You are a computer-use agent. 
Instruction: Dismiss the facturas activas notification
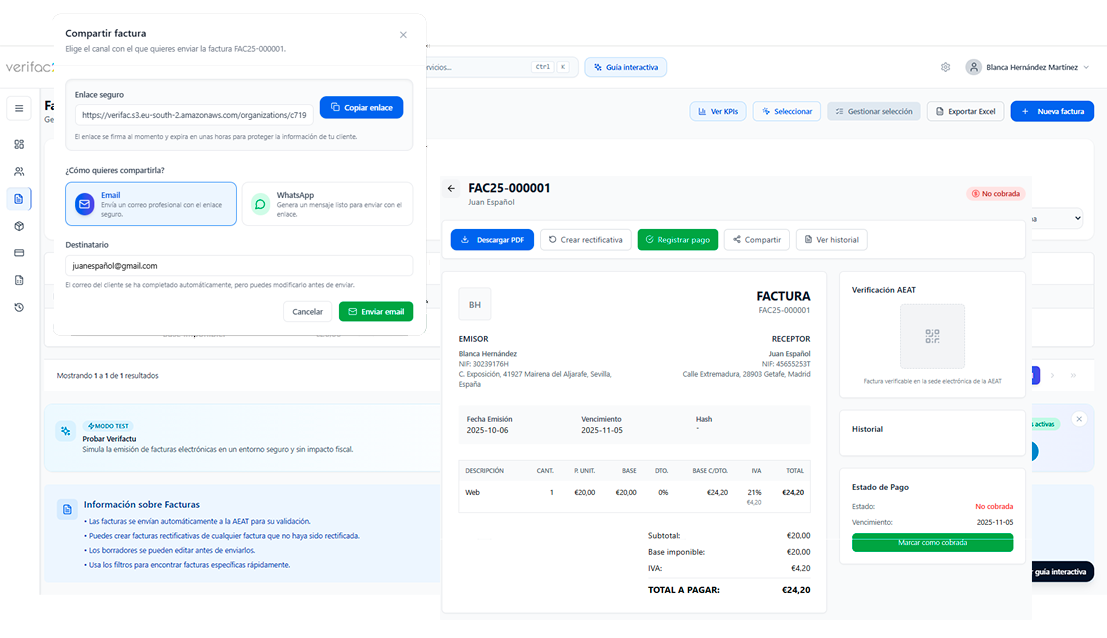1079,419
